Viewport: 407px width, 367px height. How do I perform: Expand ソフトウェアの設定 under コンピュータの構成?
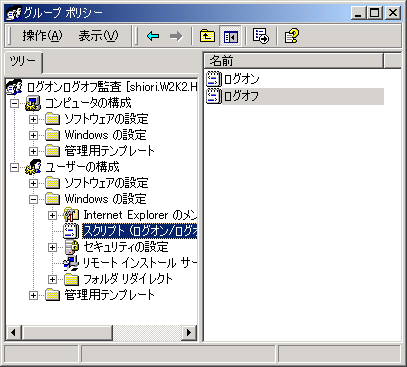pos(33,119)
